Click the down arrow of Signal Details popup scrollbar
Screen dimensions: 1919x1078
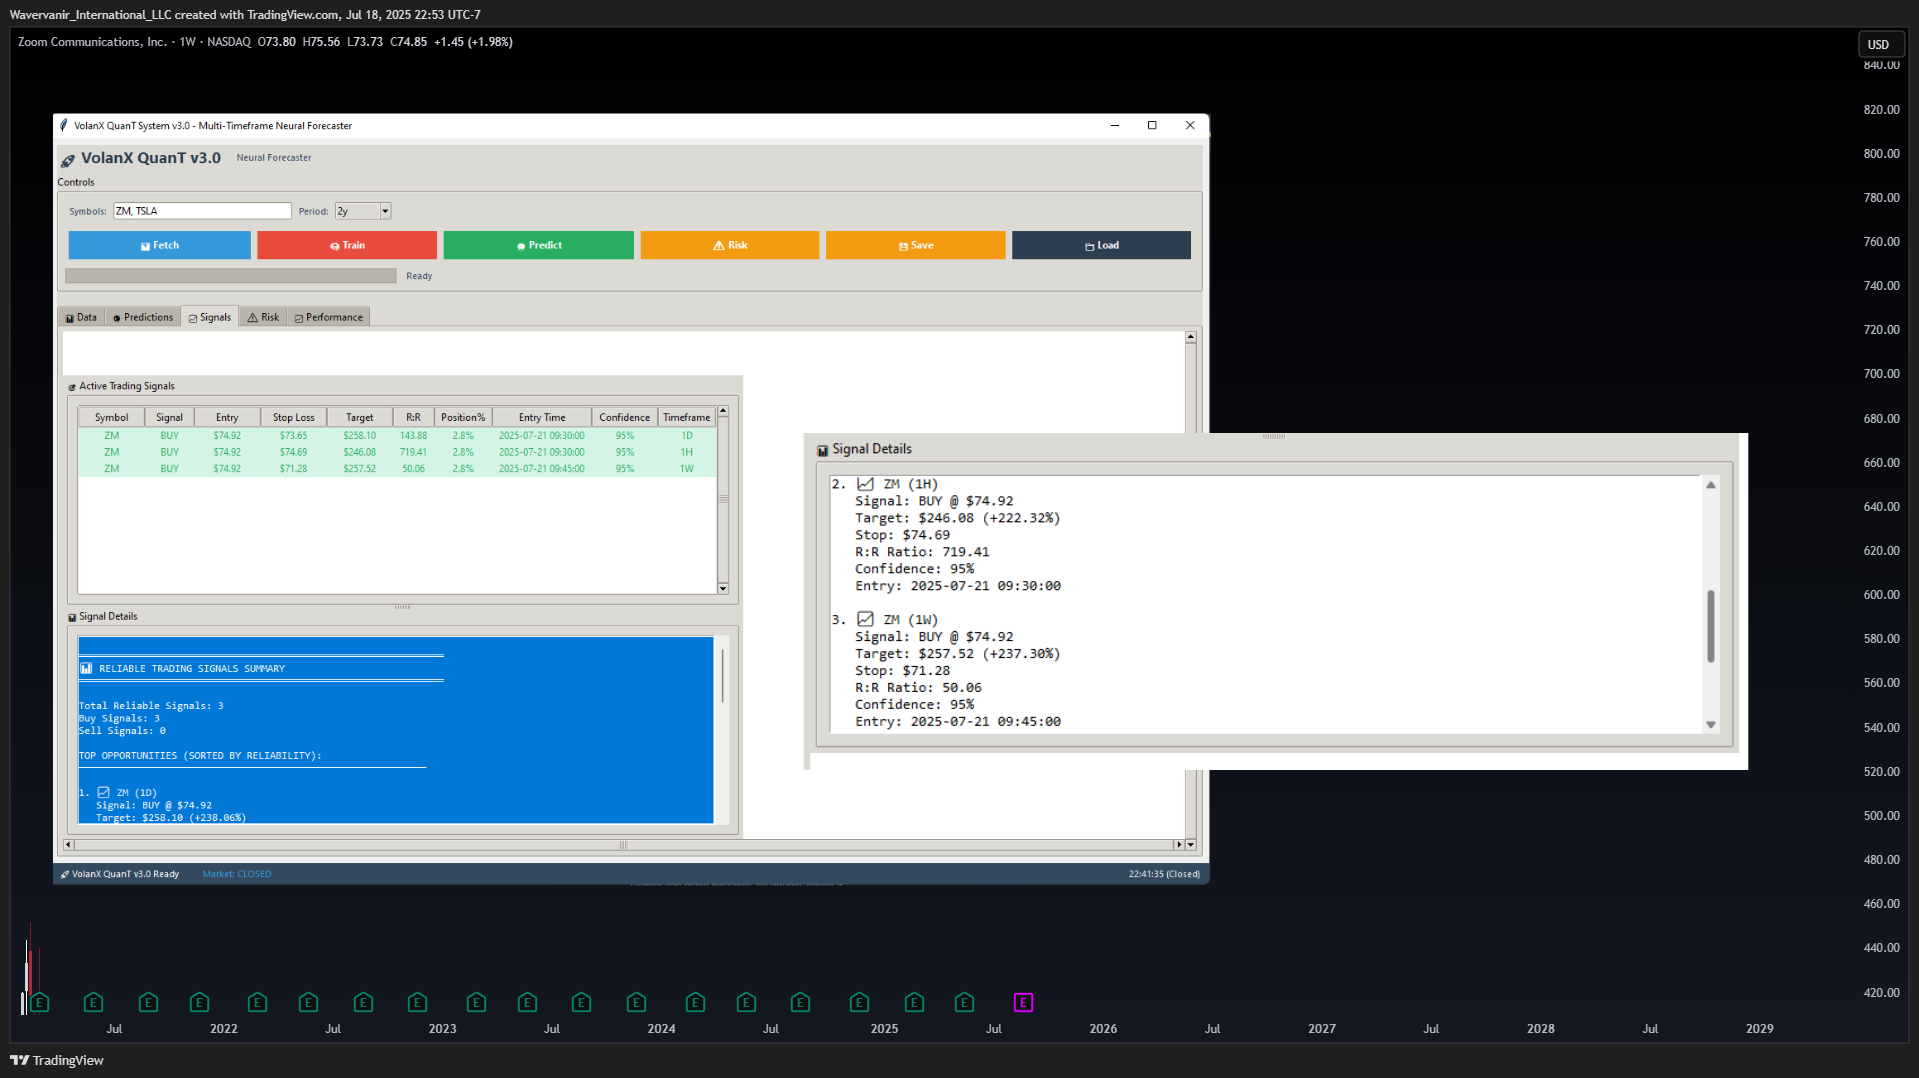1711,725
